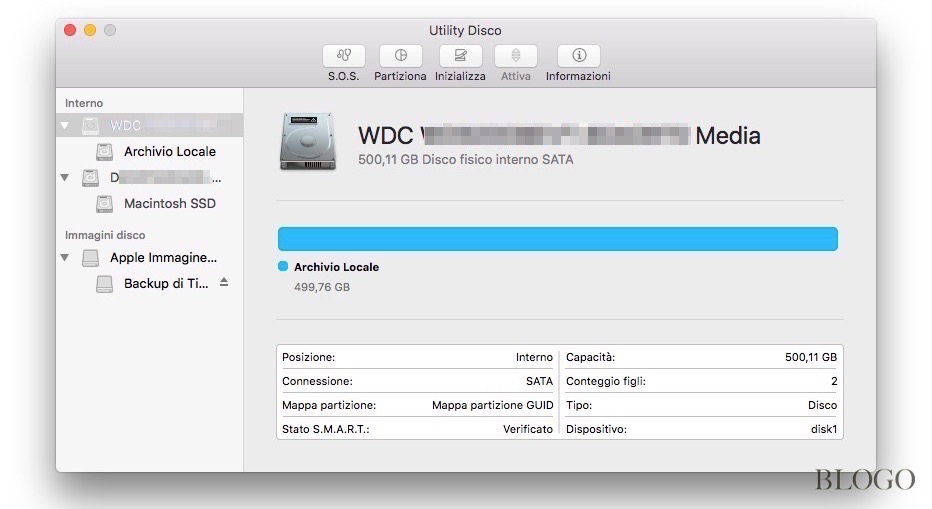The image size is (932, 509).
Task: Click the large hard drive icon in header
Action: (x=308, y=142)
